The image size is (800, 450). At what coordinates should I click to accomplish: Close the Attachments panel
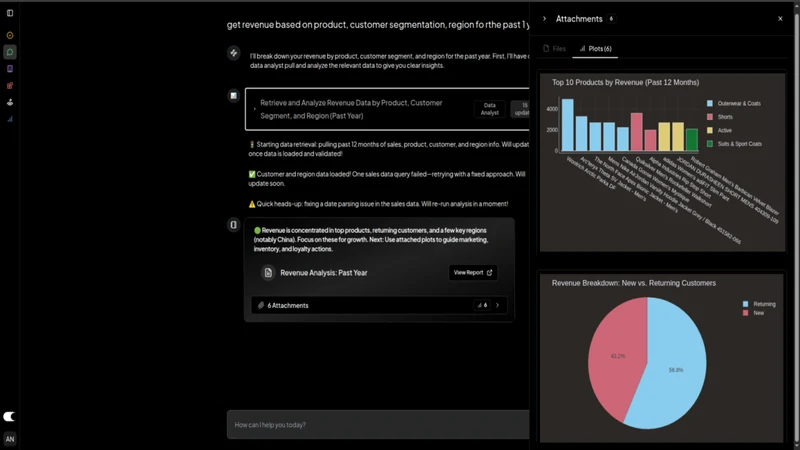pos(780,19)
